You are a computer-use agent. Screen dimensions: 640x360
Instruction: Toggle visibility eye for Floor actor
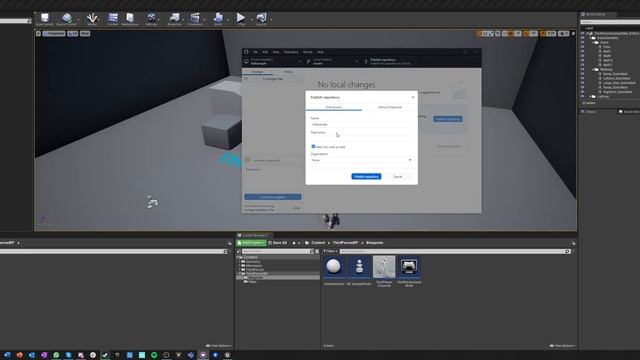[583, 47]
